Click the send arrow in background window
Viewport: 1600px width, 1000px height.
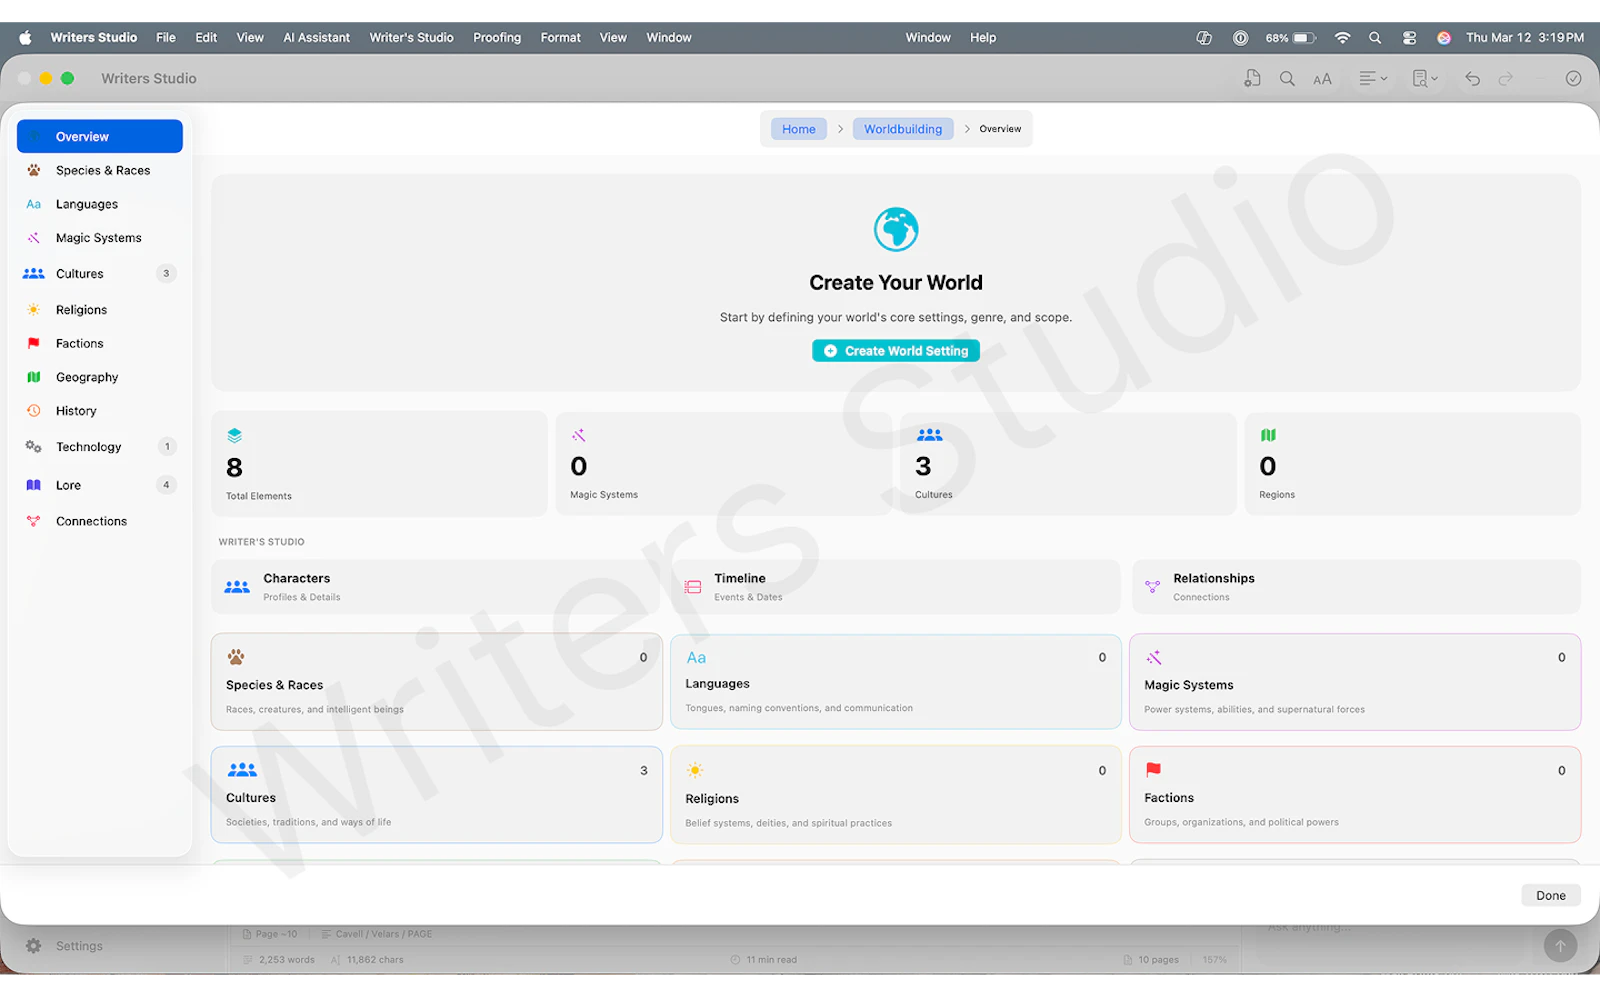pos(1560,945)
